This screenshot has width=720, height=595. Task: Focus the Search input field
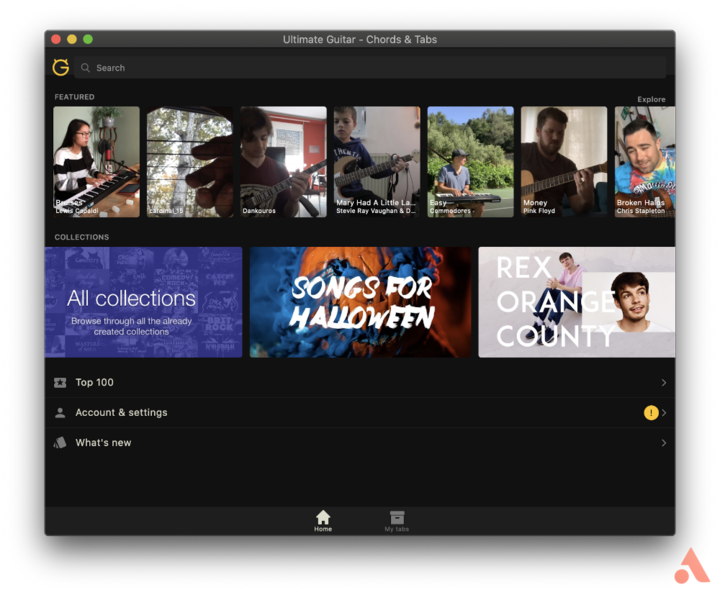click(370, 67)
